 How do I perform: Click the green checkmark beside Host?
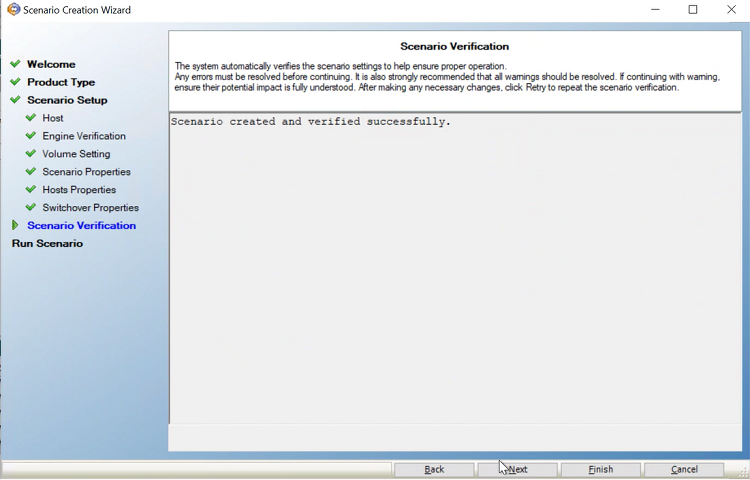(31, 118)
